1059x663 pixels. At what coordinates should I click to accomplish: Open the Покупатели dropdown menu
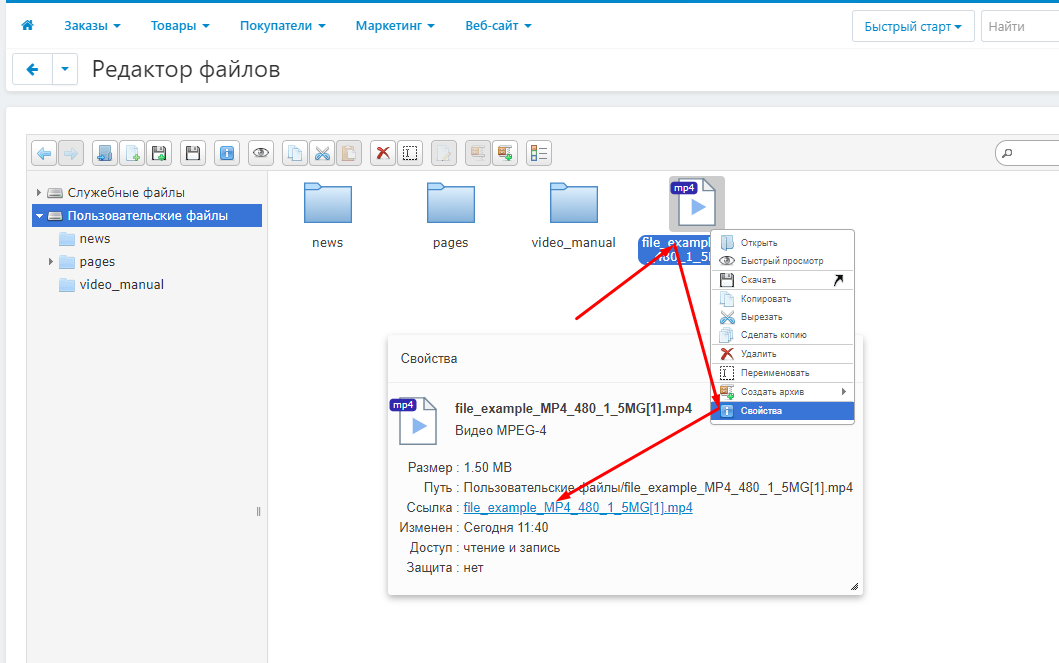coord(283,26)
